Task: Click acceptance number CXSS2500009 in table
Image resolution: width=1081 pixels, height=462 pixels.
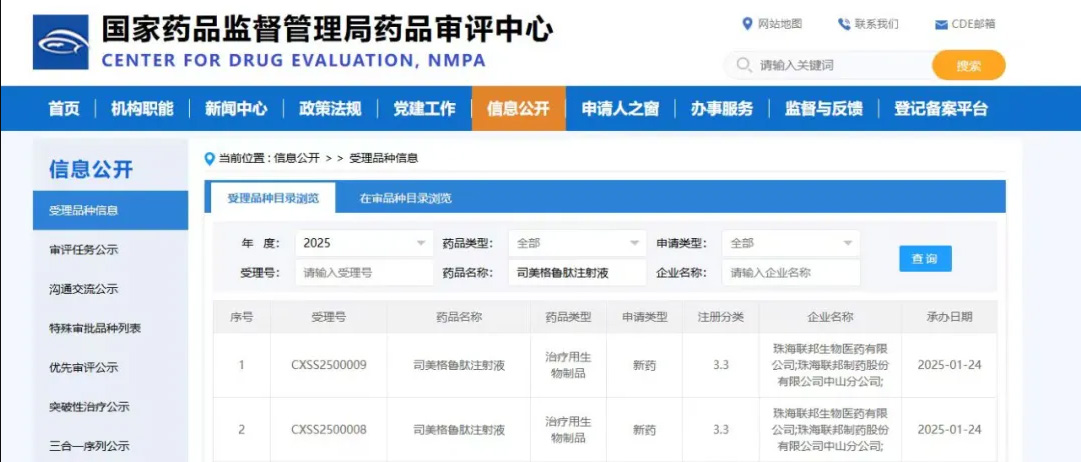Action: pyautogui.click(x=328, y=365)
